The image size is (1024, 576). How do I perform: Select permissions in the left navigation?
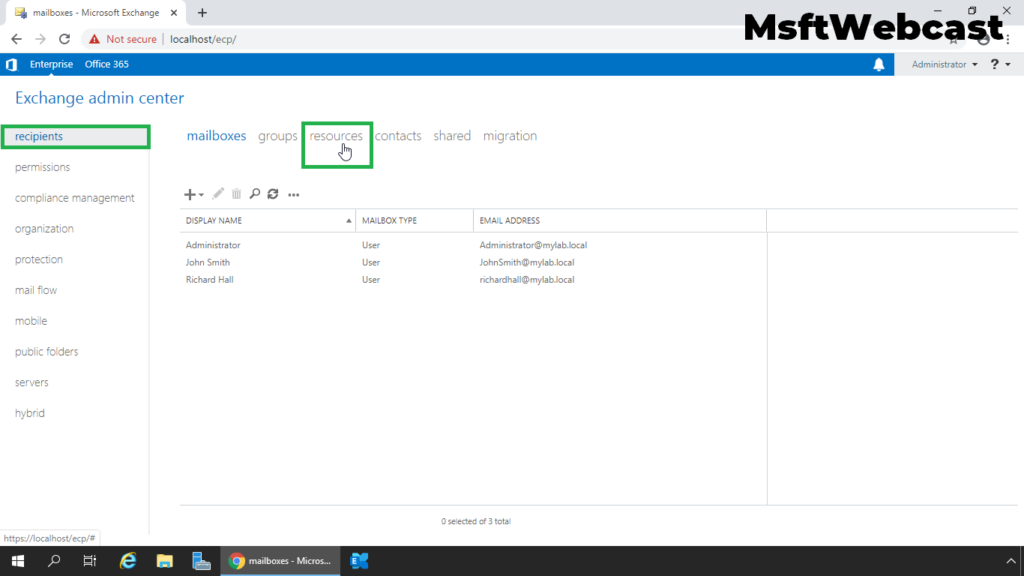42,167
